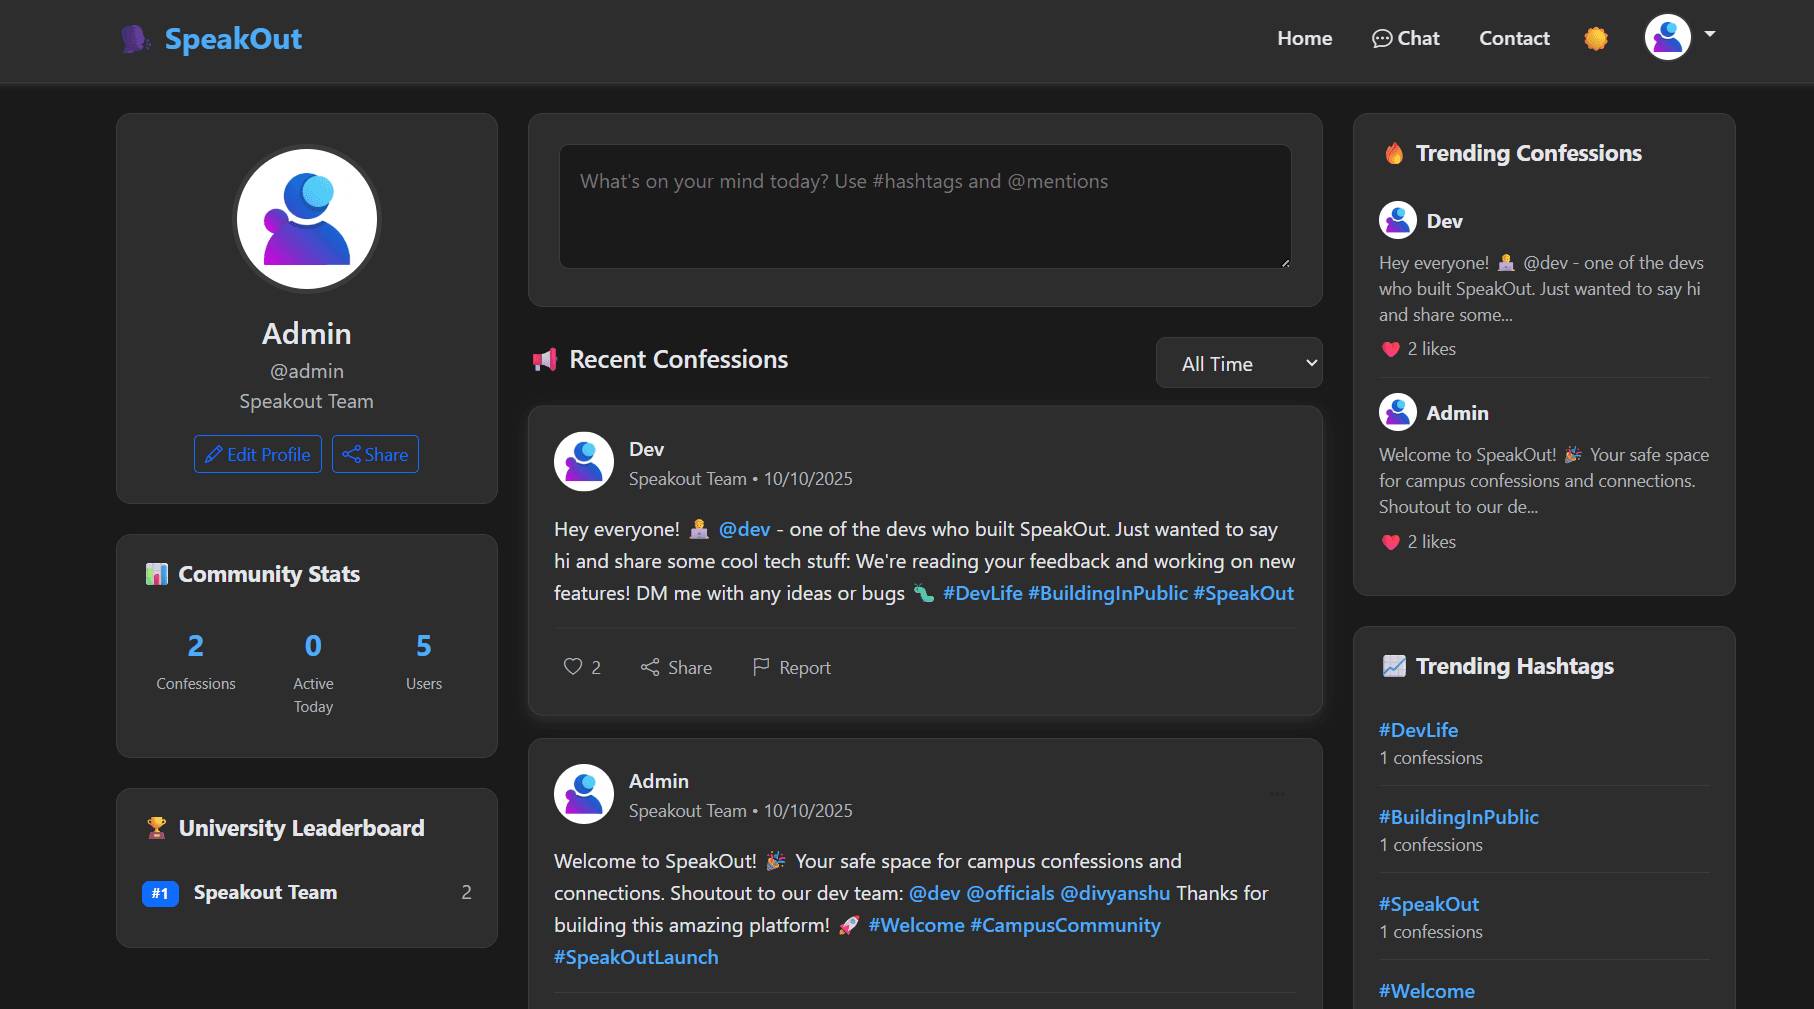The image size is (1814, 1009).
Task: Go to the Contact page
Action: pos(1514,39)
